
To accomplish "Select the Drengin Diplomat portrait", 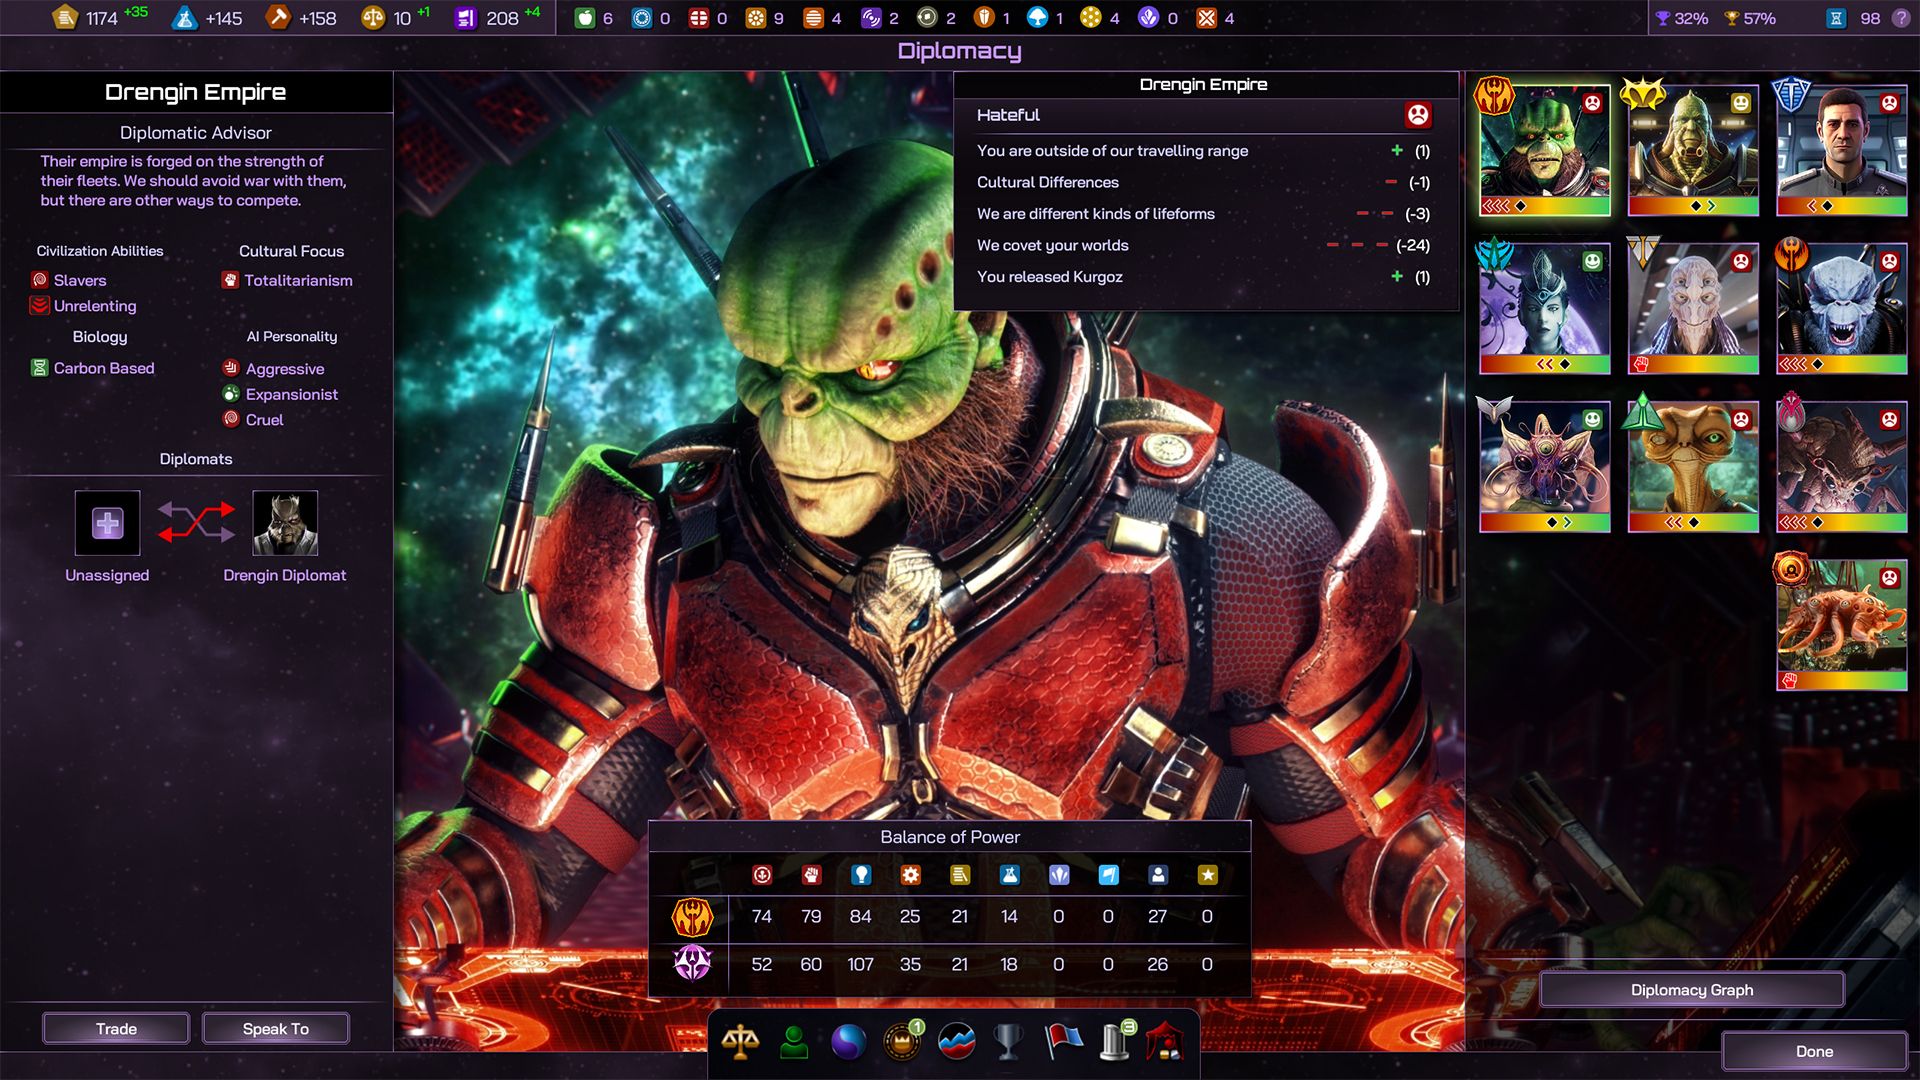I will click(285, 523).
